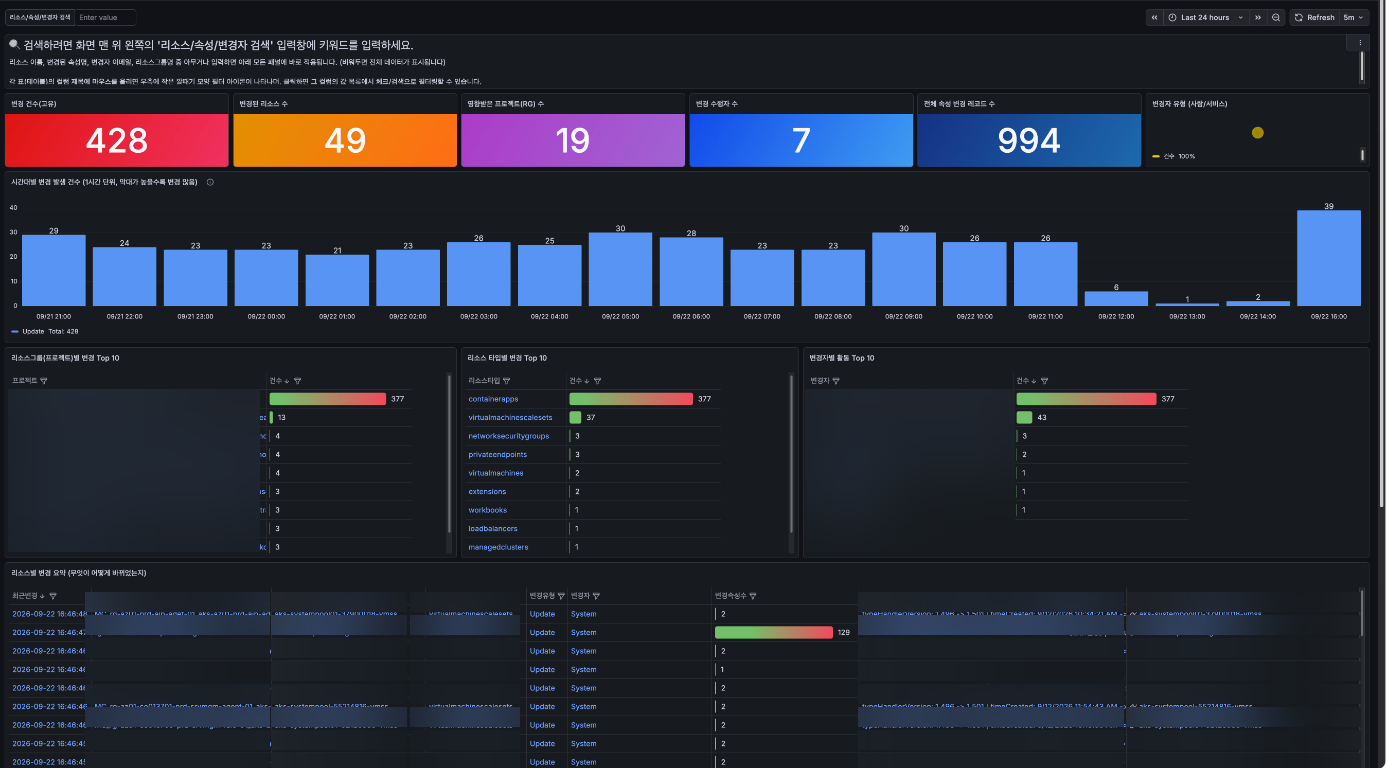Filter the 건수 column in resource group table
Viewport: 1387px width, 768px height.
point(298,380)
